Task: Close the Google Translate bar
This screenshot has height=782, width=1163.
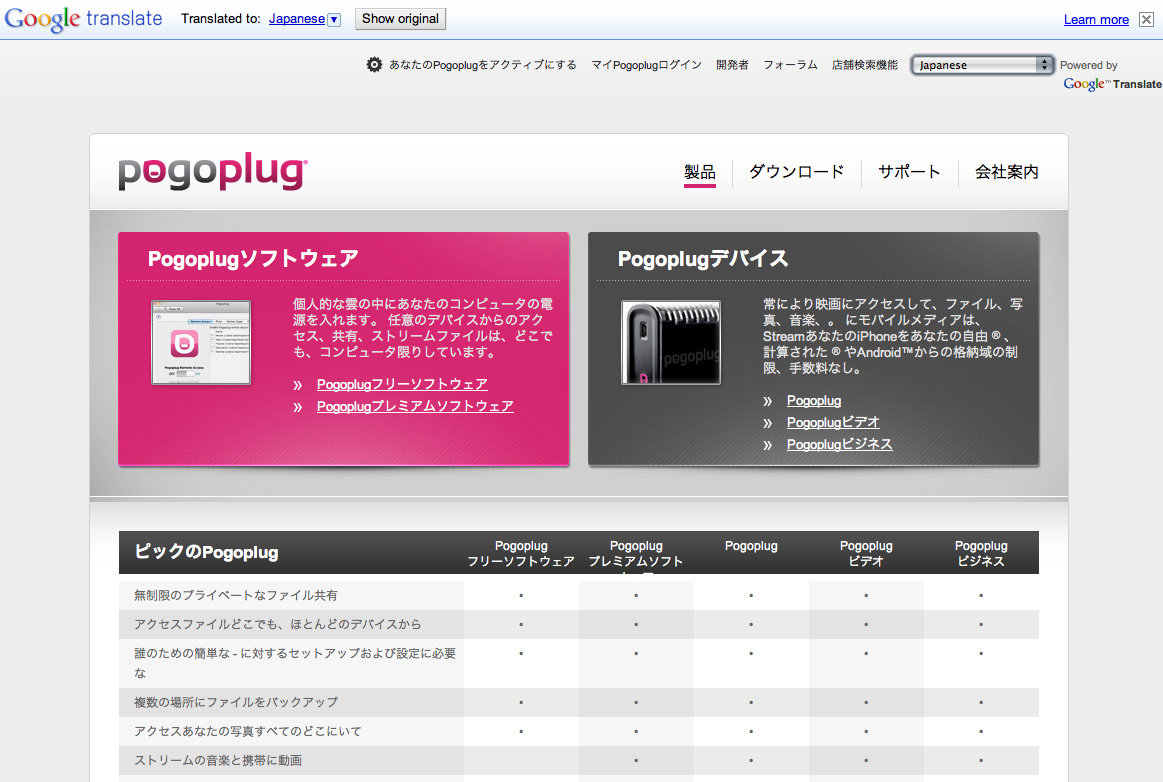Action: pyautogui.click(x=1146, y=19)
